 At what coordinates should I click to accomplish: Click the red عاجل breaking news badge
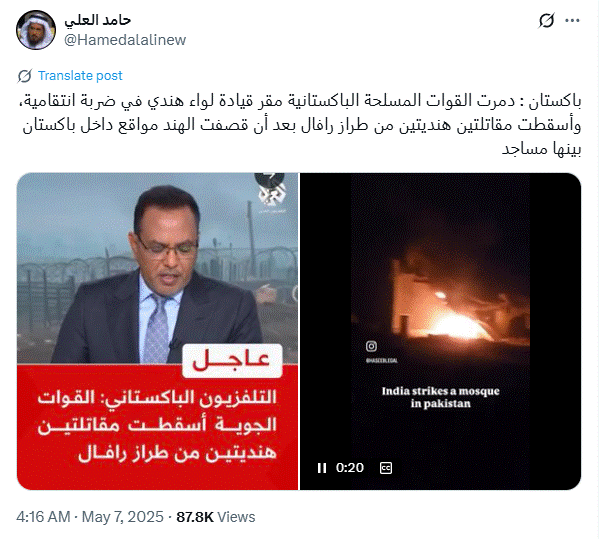coord(232,361)
